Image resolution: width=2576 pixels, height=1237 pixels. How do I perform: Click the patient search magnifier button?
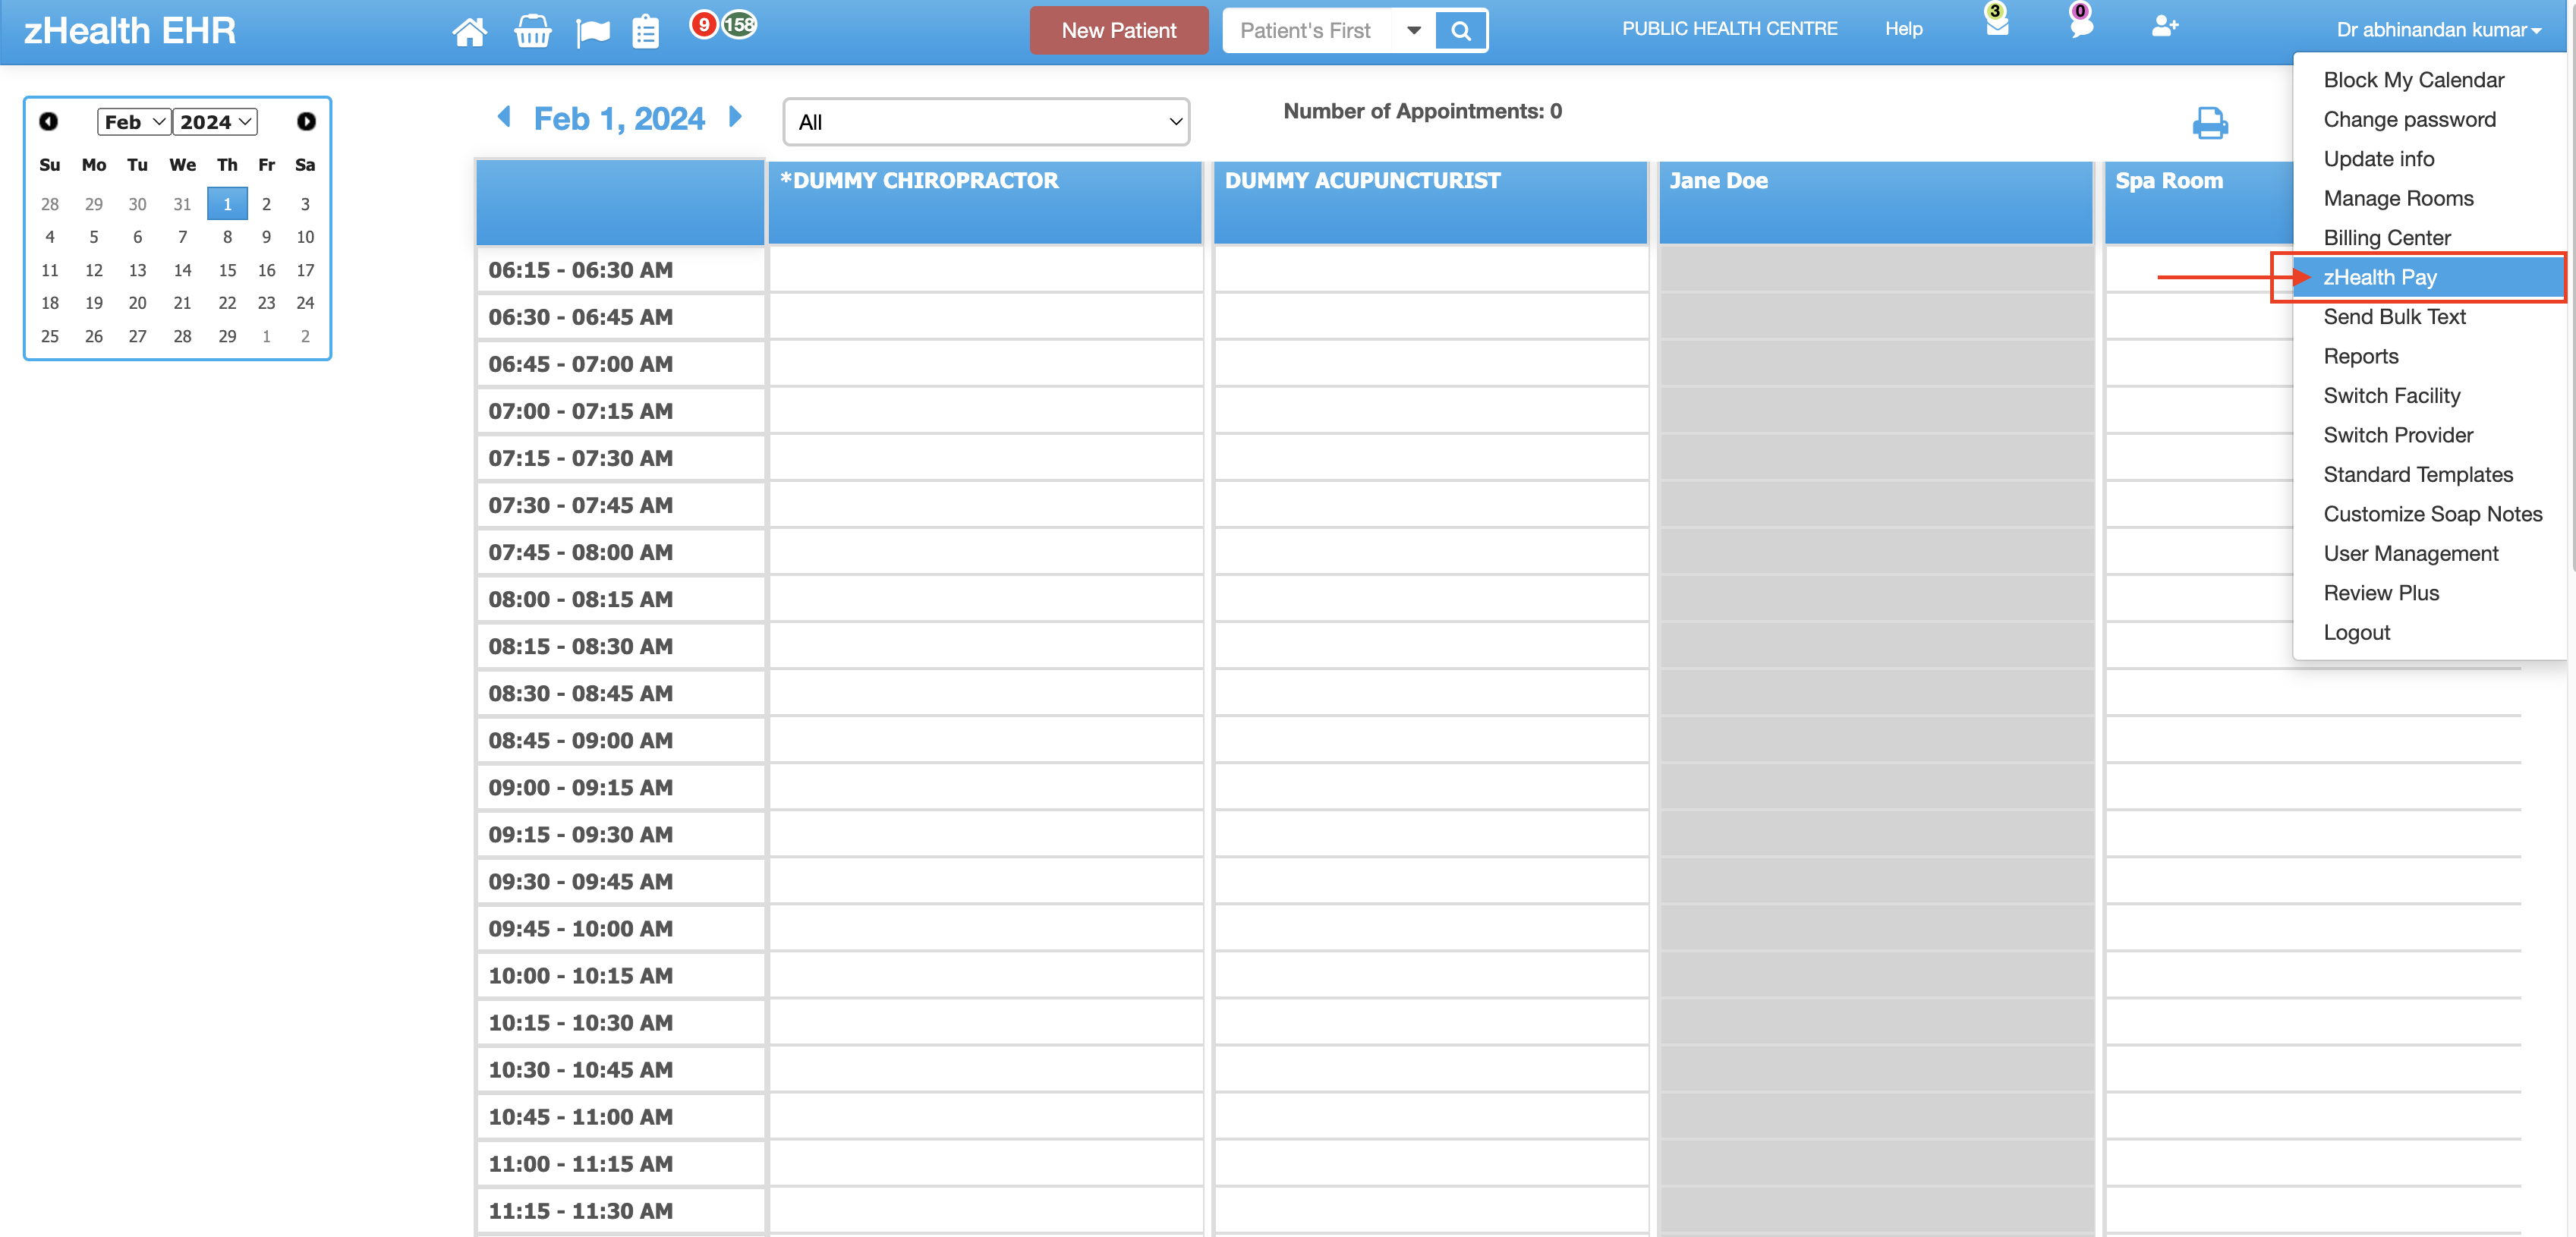(1460, 31)
